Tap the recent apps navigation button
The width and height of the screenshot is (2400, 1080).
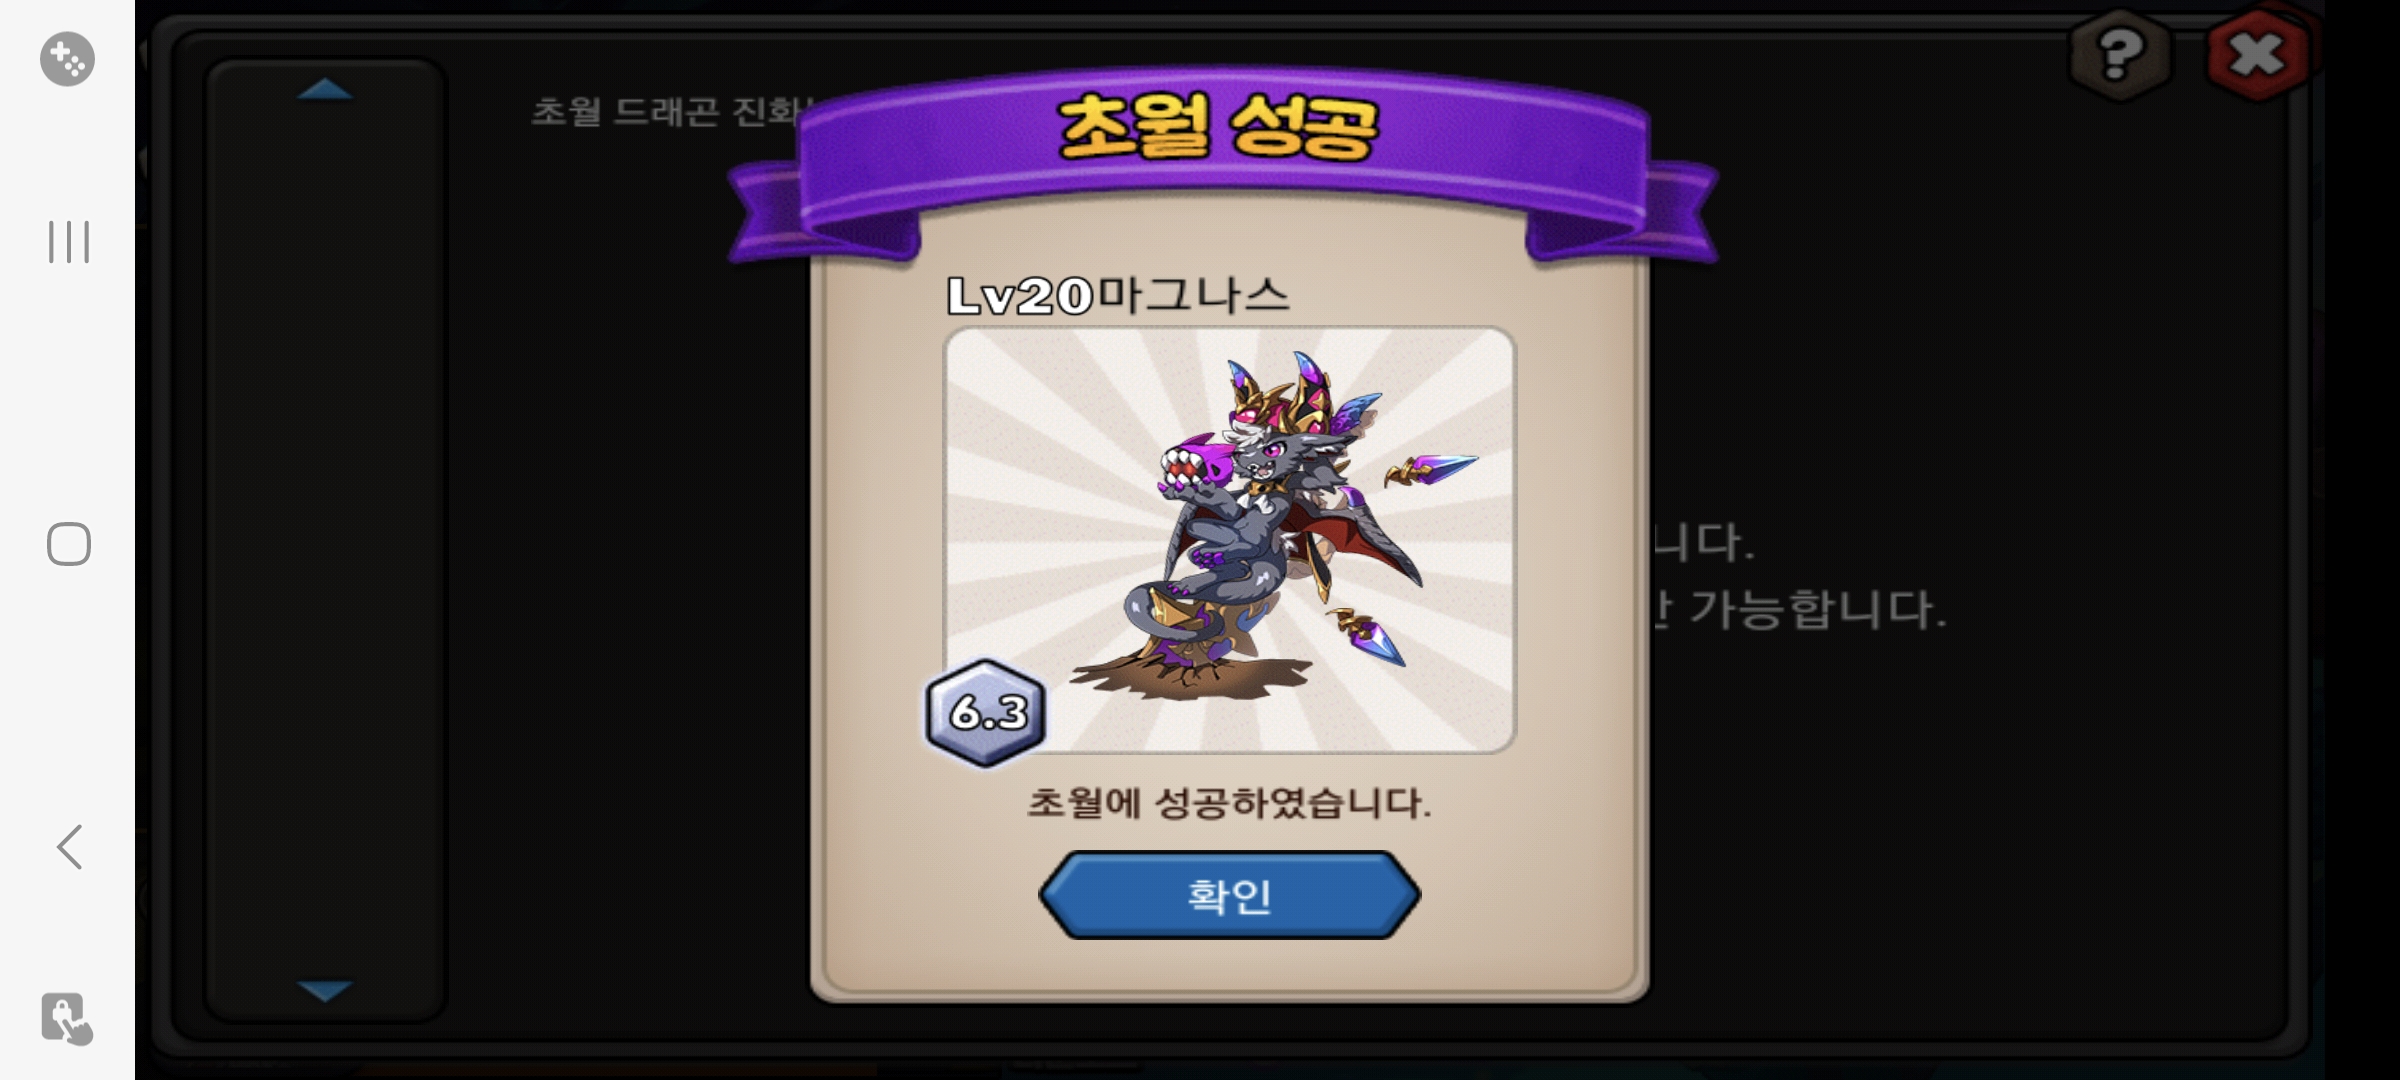coord(69,242)
